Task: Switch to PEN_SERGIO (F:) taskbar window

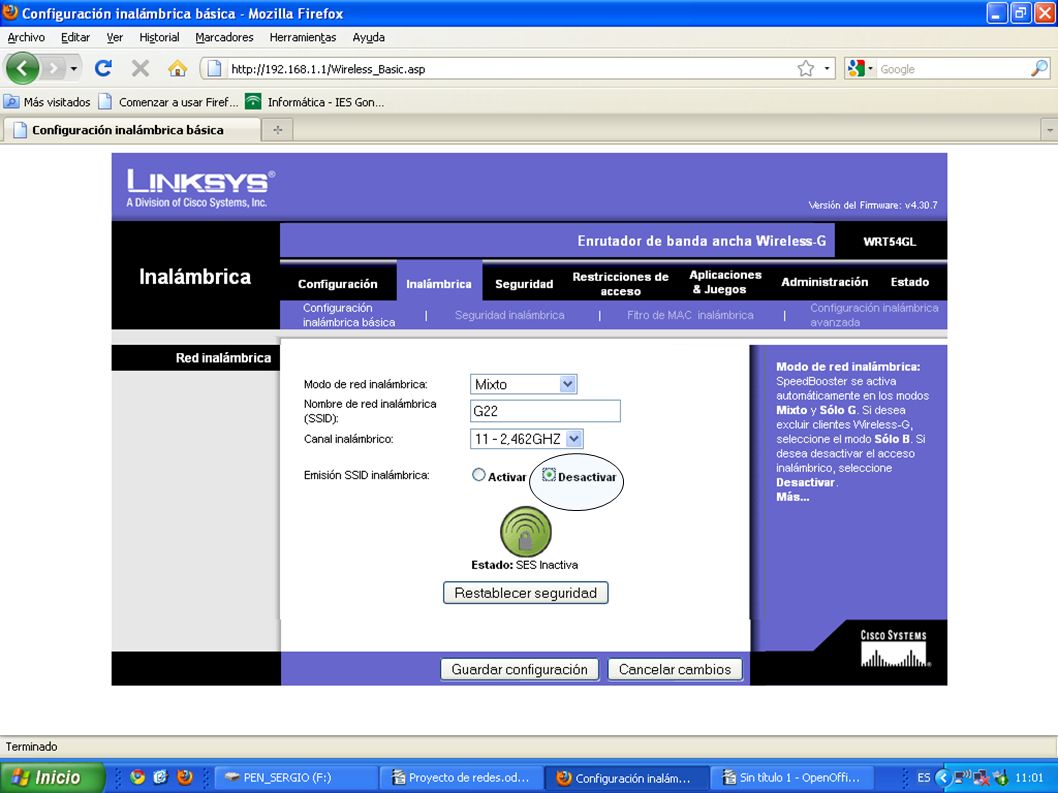Action: pyautogui.click(x=296, y=777)
